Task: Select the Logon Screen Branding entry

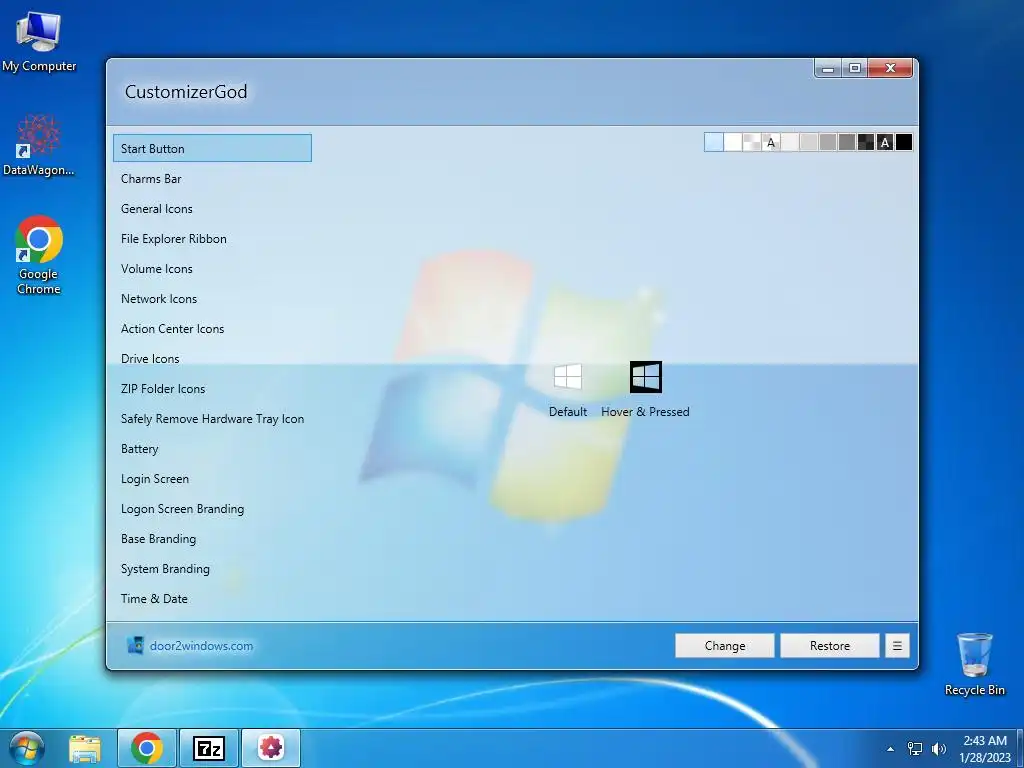Action: pos(212,509)
